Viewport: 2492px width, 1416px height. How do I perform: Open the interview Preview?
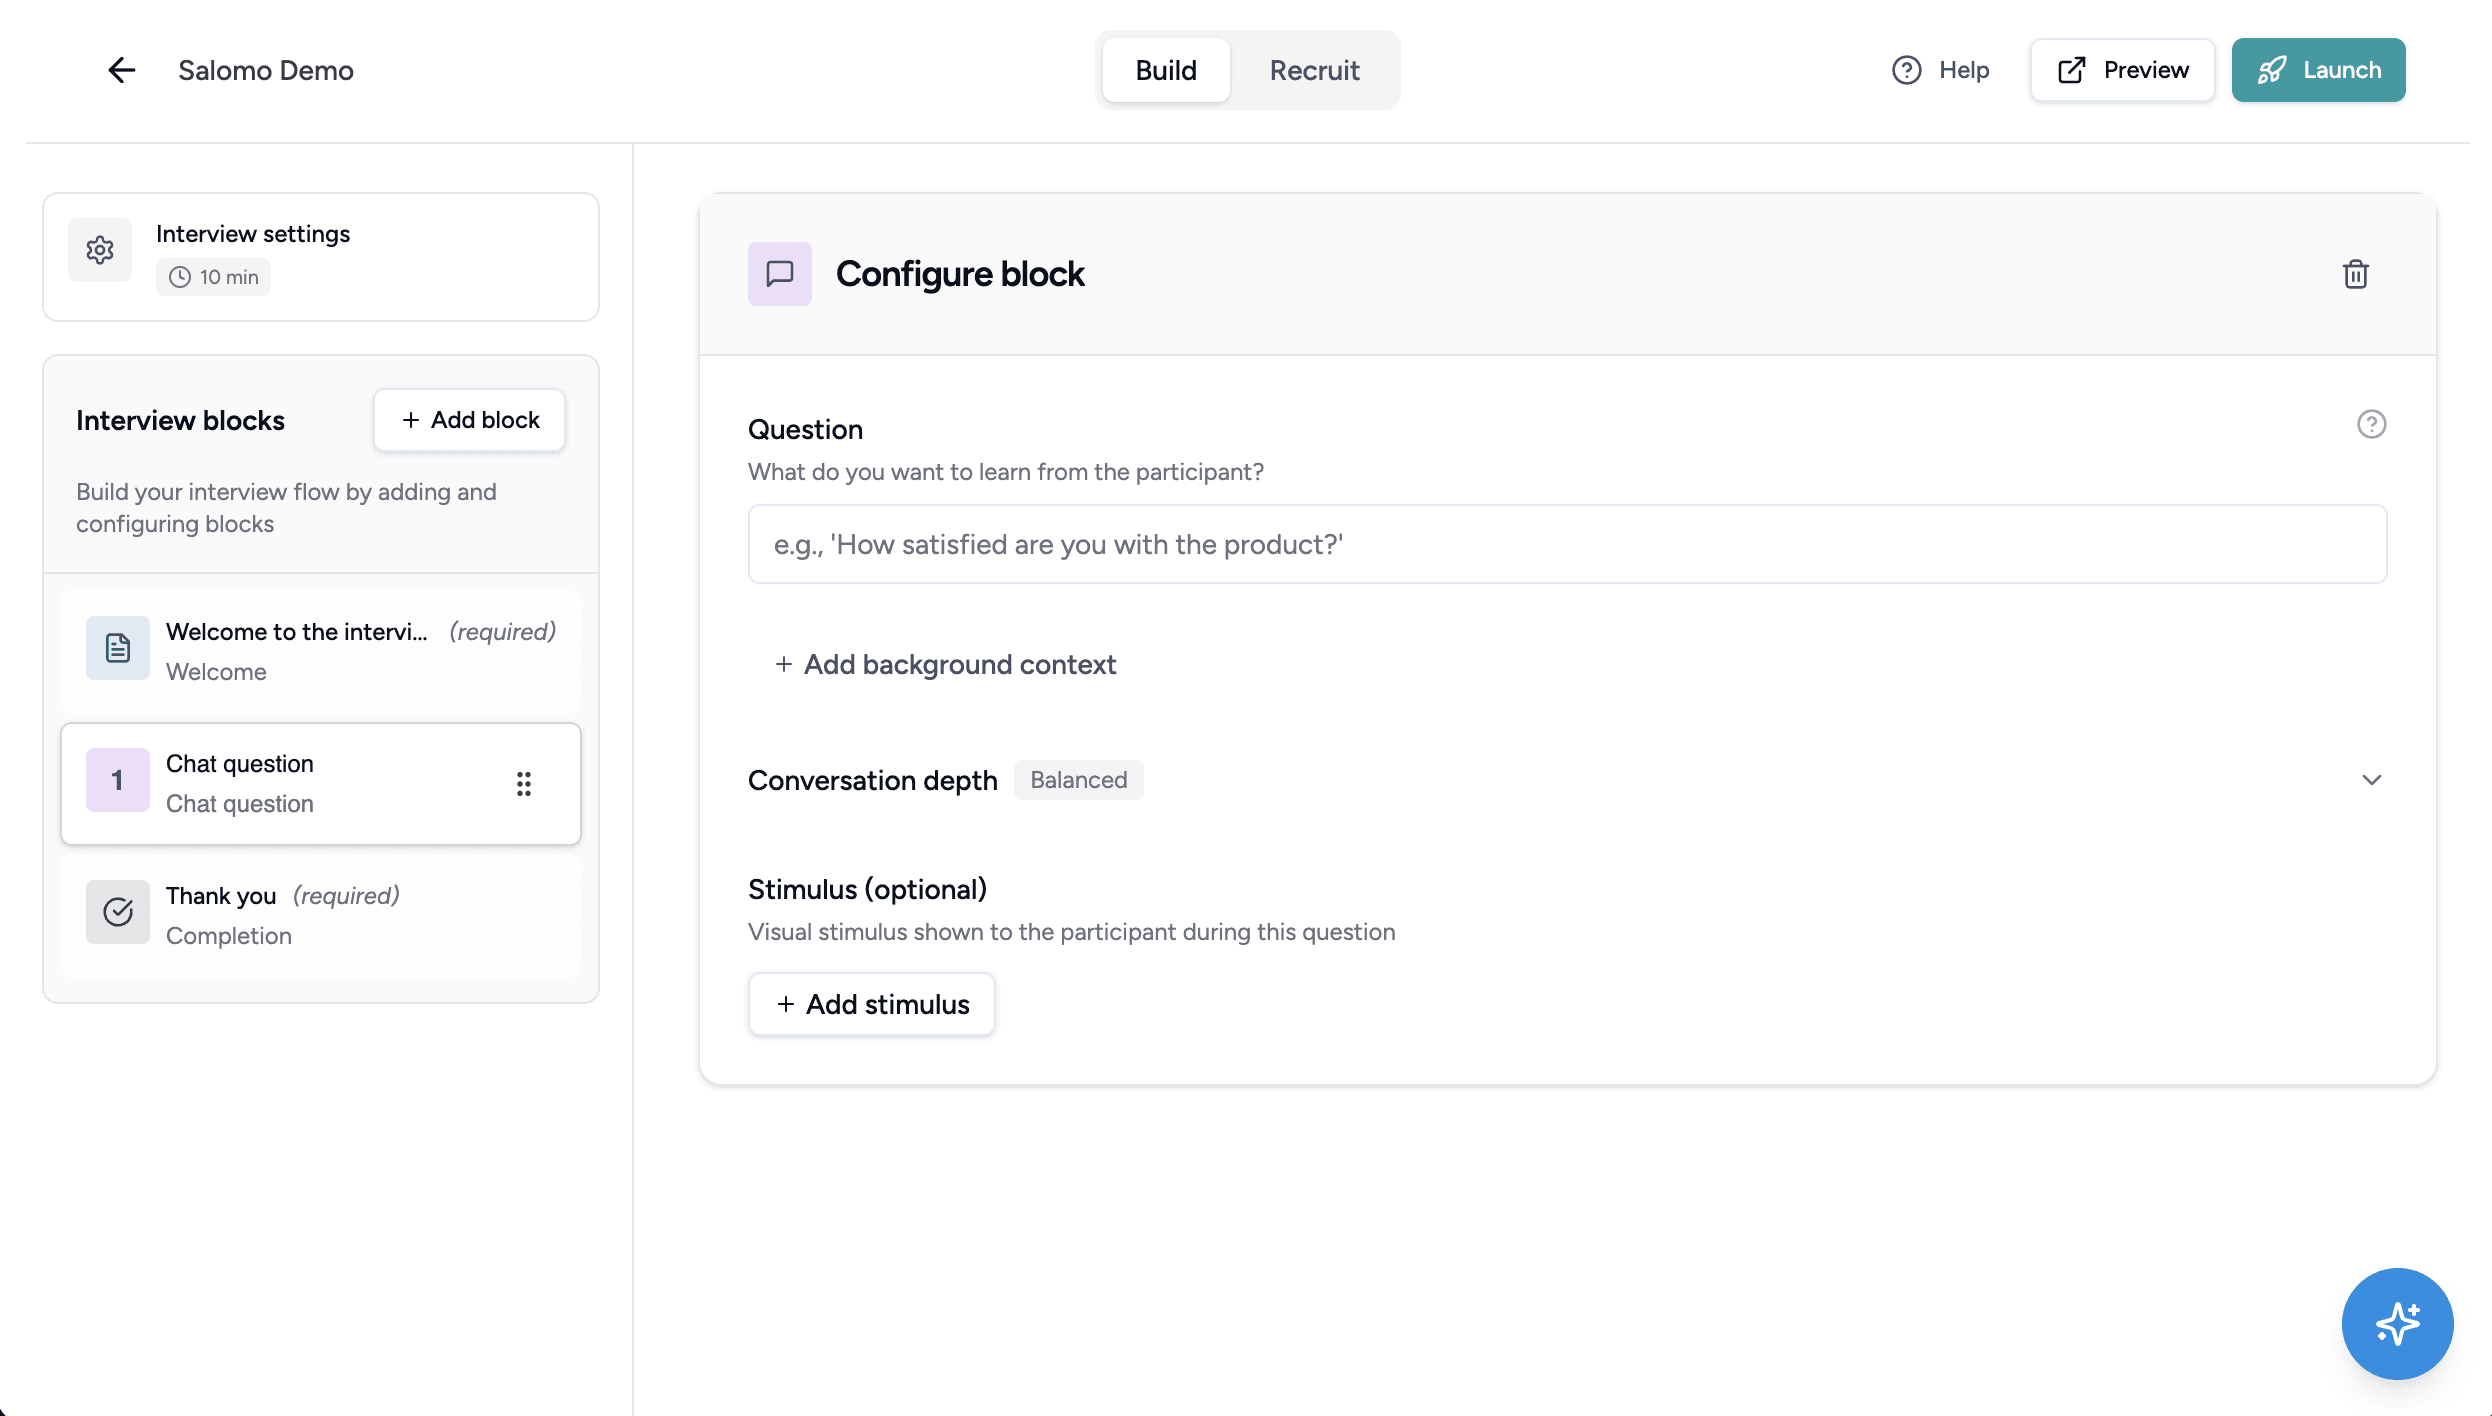coord(2121,70)
